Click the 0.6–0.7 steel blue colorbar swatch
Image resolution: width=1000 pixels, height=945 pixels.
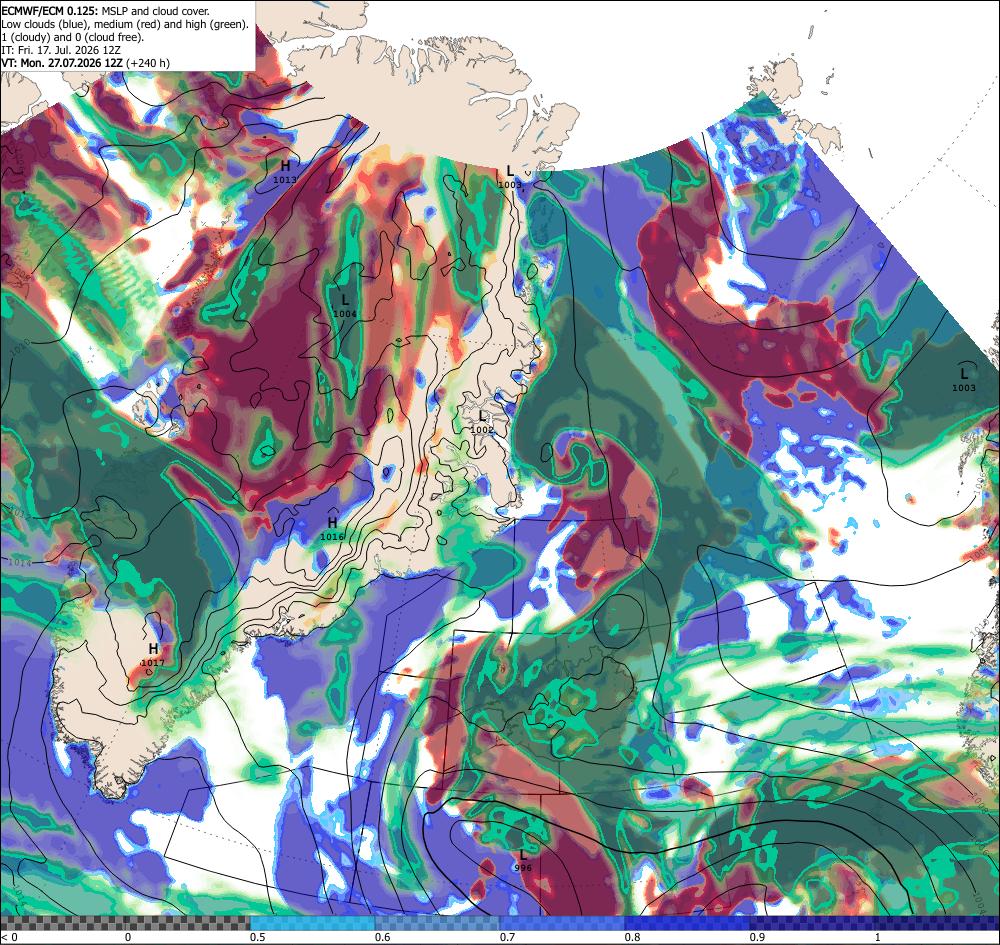pos(438,923)
